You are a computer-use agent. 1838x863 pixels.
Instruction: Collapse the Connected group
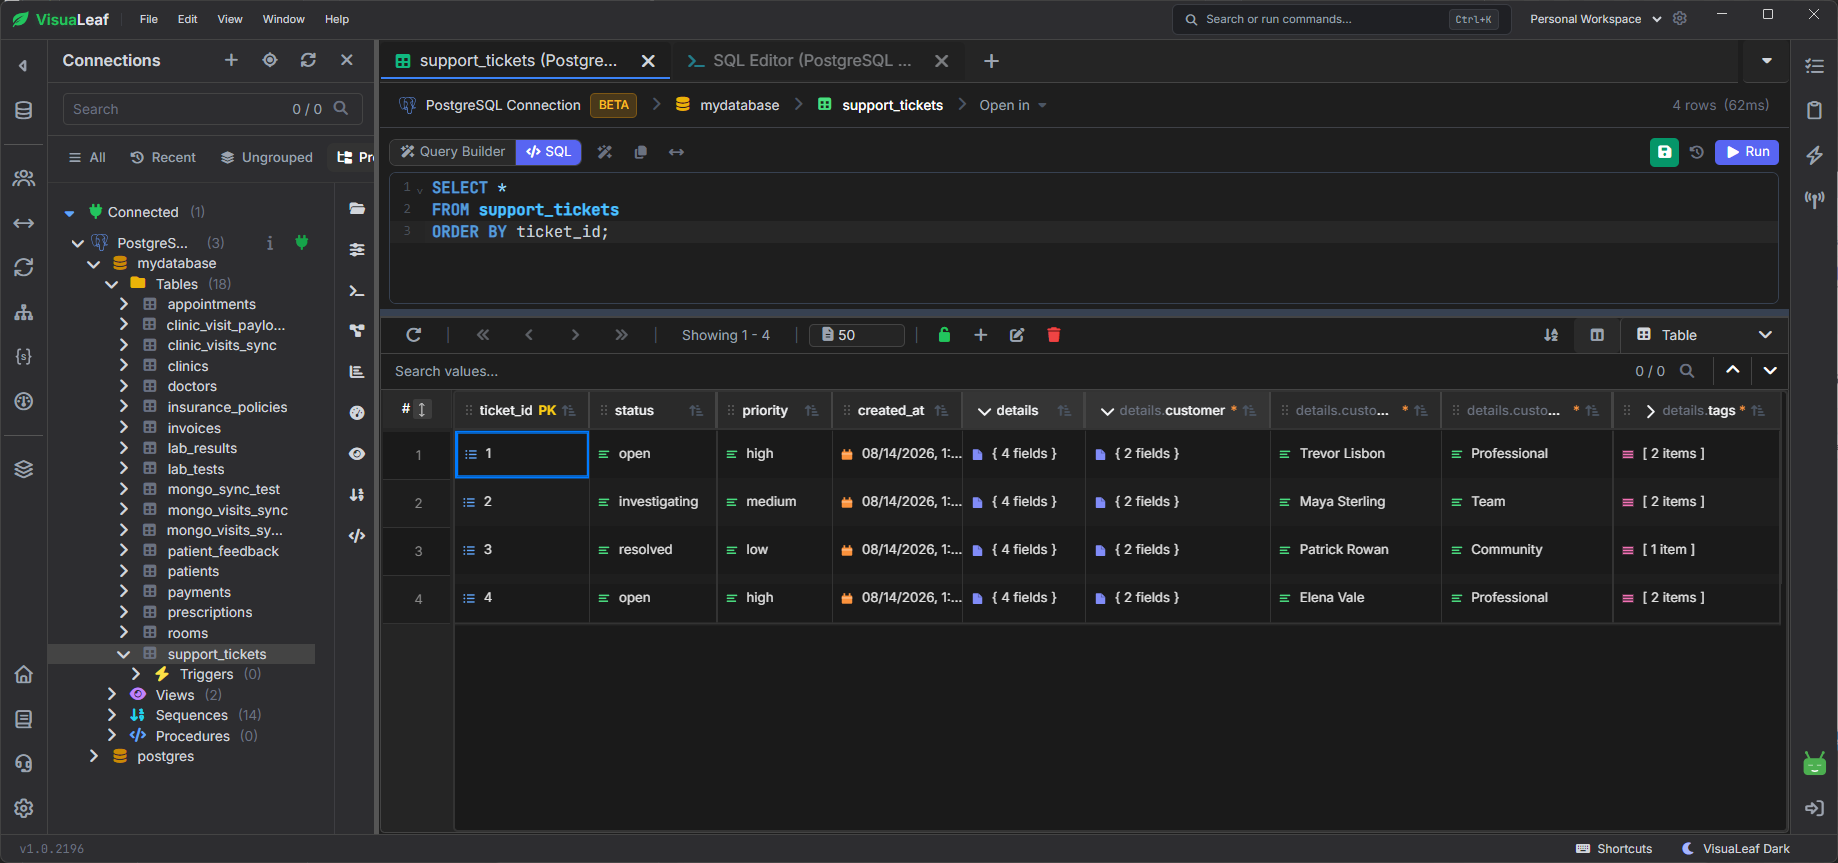(x=69, y=212)
